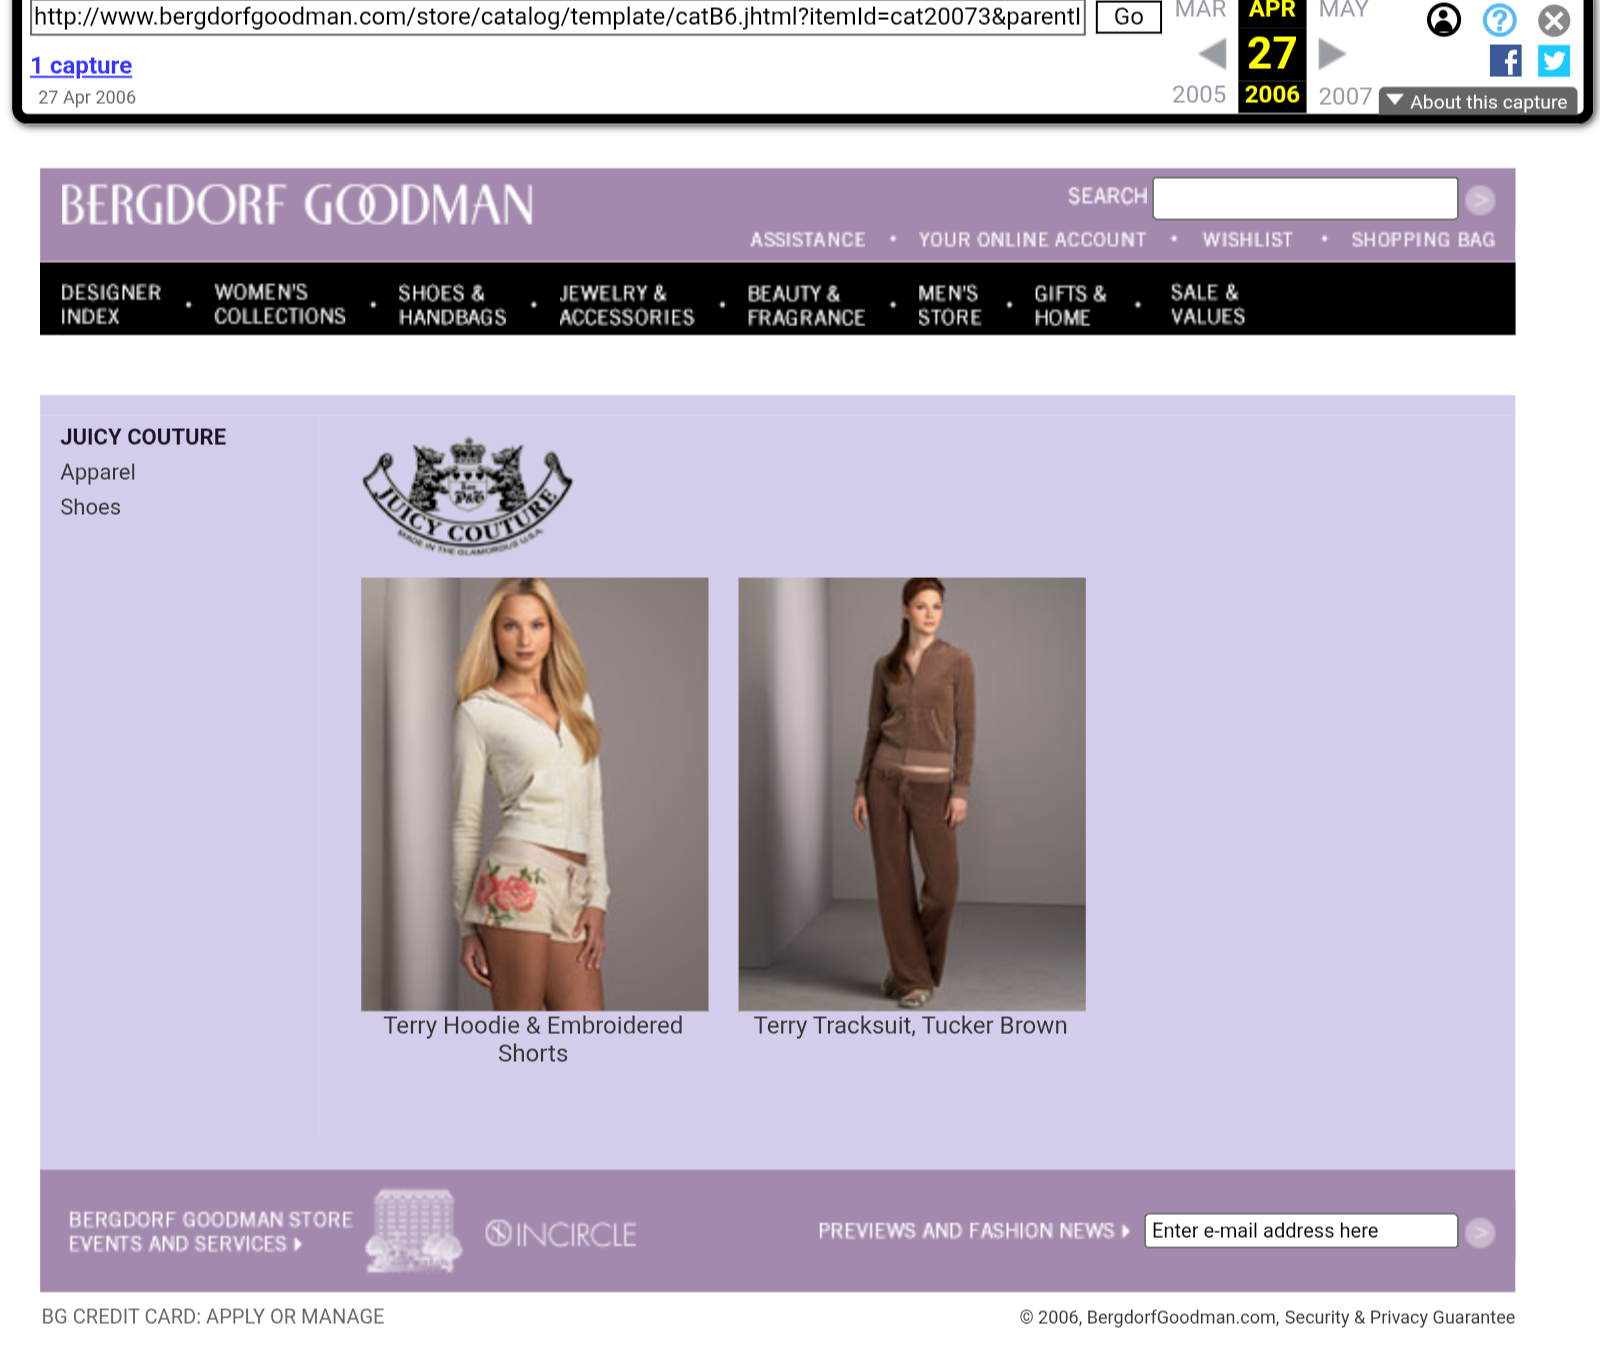1600x1349 pixels.
Task: Click the e-mail address input field
Action: pyautogui.click(x=1301, y=1231)
